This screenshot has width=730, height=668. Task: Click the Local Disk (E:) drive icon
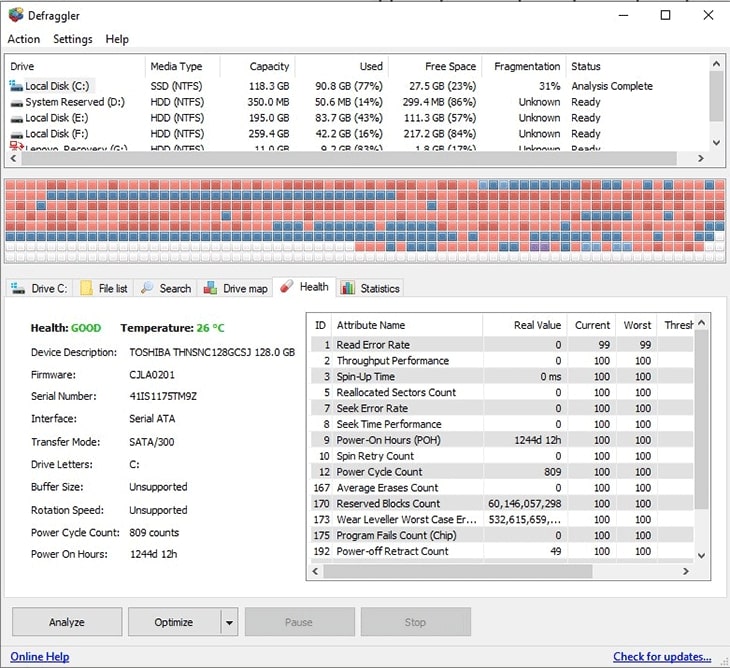tap(16, 118)
